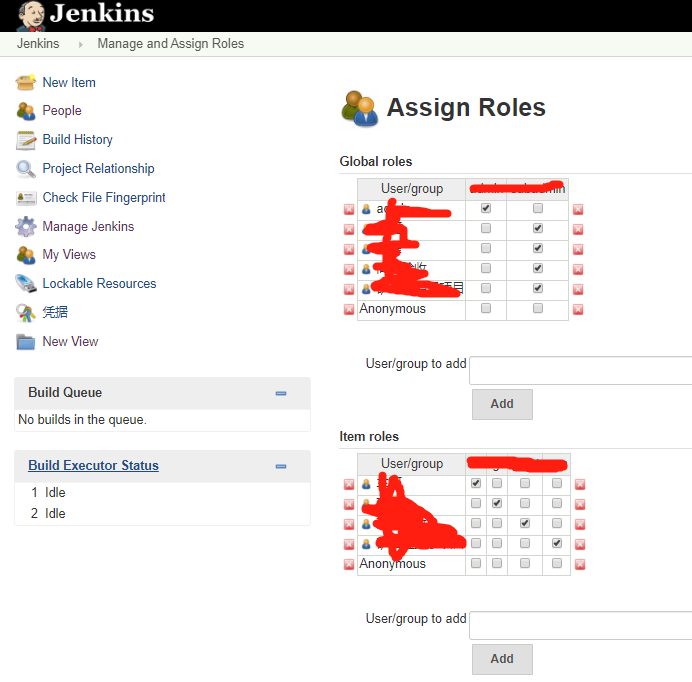Open the My Views link
The height and width of the screenshot is (682, 692).
(69, 255)
